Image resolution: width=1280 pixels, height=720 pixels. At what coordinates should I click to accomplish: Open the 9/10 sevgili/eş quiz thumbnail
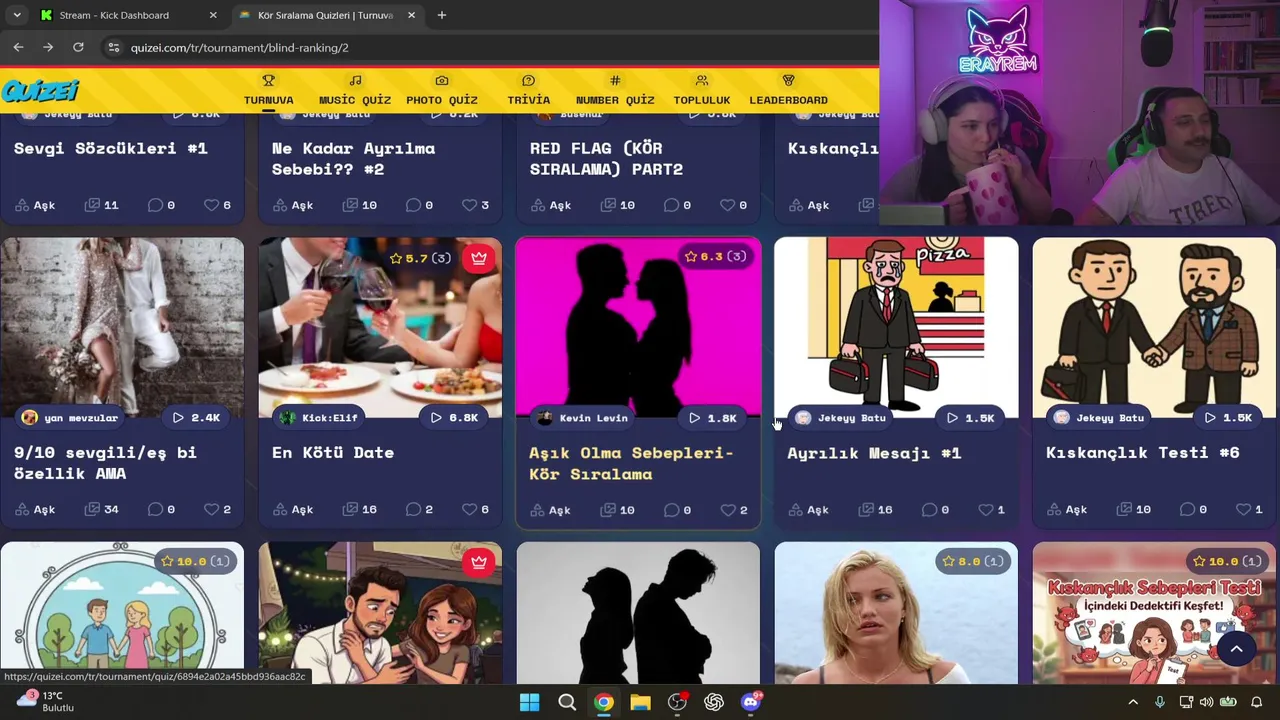[122, 327]
